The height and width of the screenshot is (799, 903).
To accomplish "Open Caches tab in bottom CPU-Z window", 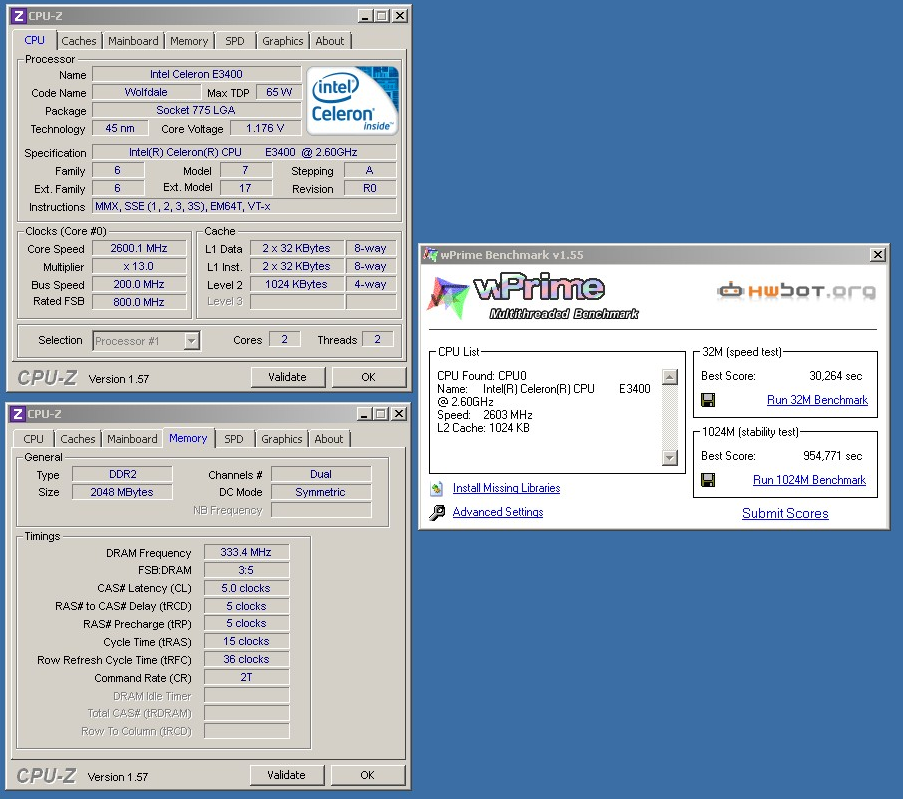I will point(78,439).
